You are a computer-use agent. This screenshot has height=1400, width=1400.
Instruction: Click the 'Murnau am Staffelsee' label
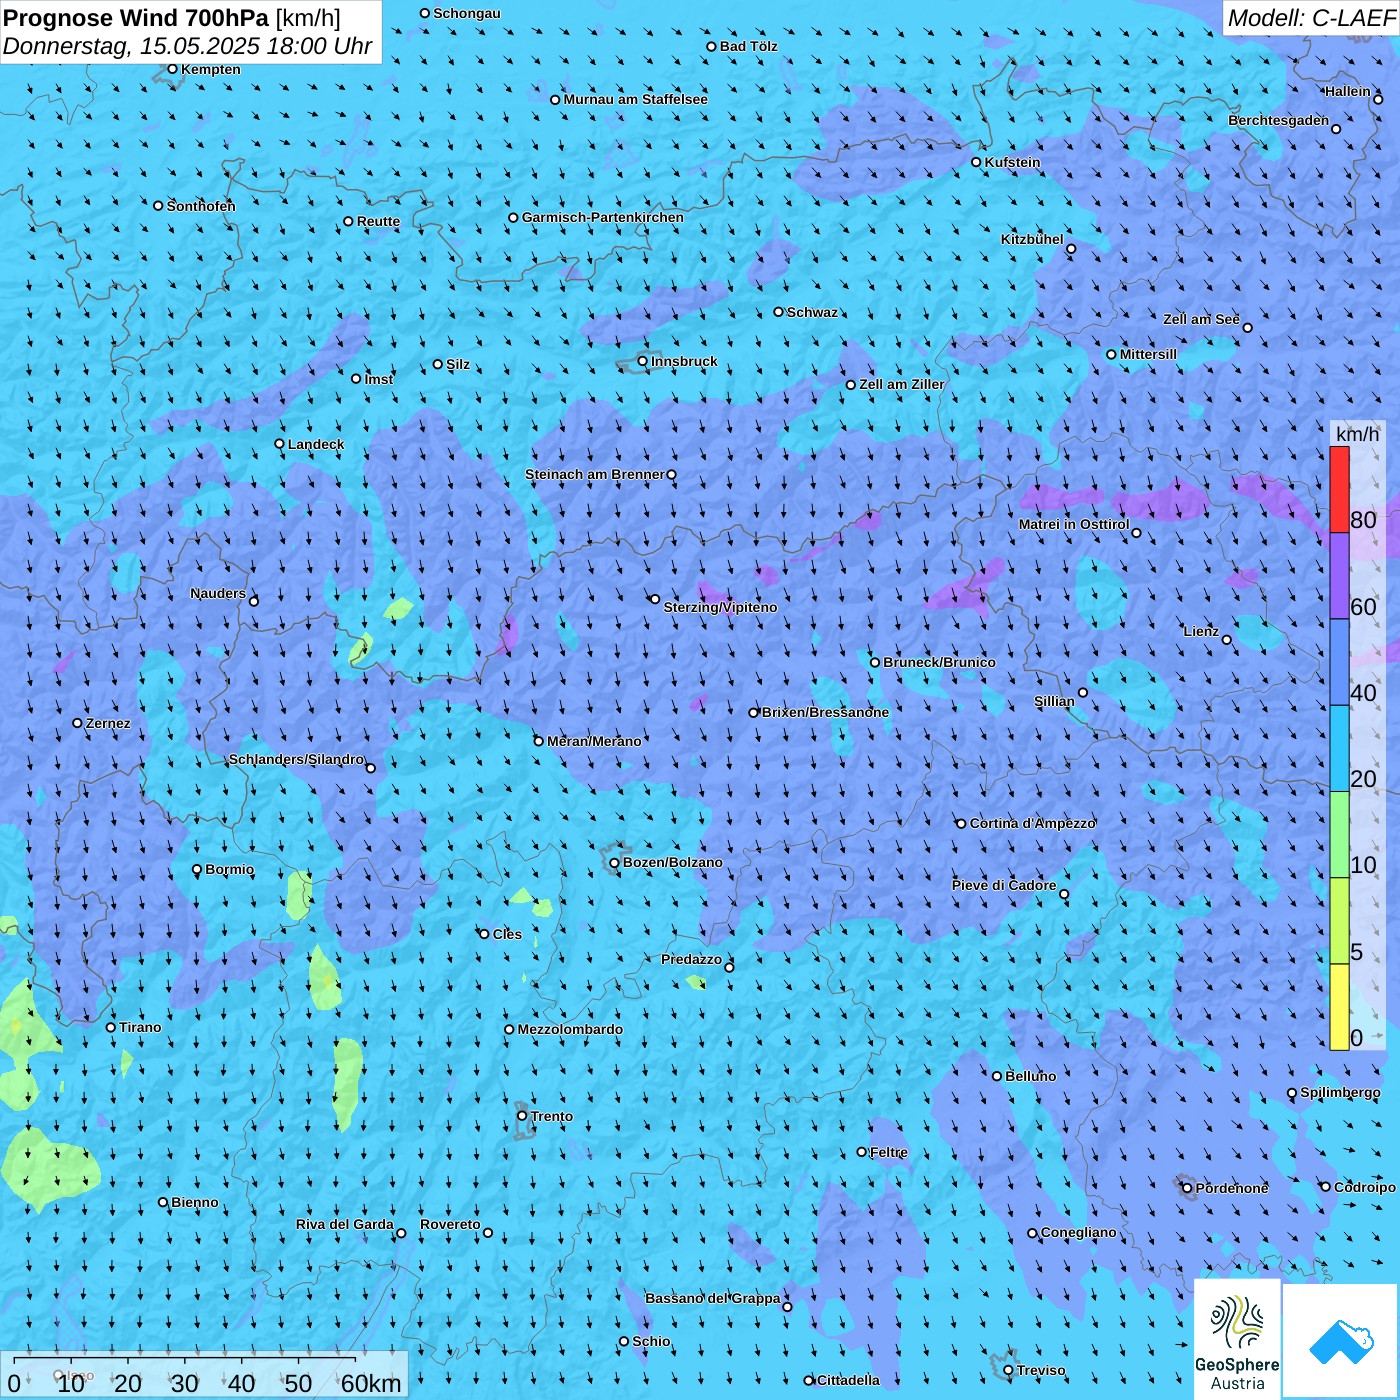[636, 99]
